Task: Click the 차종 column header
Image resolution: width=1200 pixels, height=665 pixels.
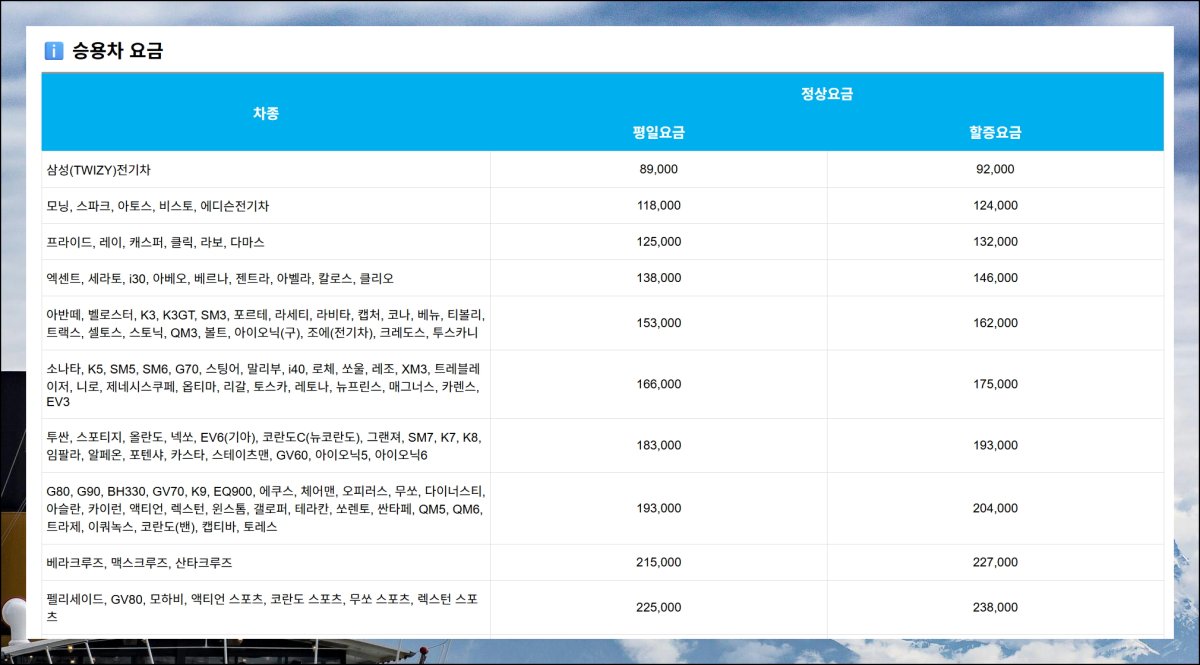Action: click(266, 113)
